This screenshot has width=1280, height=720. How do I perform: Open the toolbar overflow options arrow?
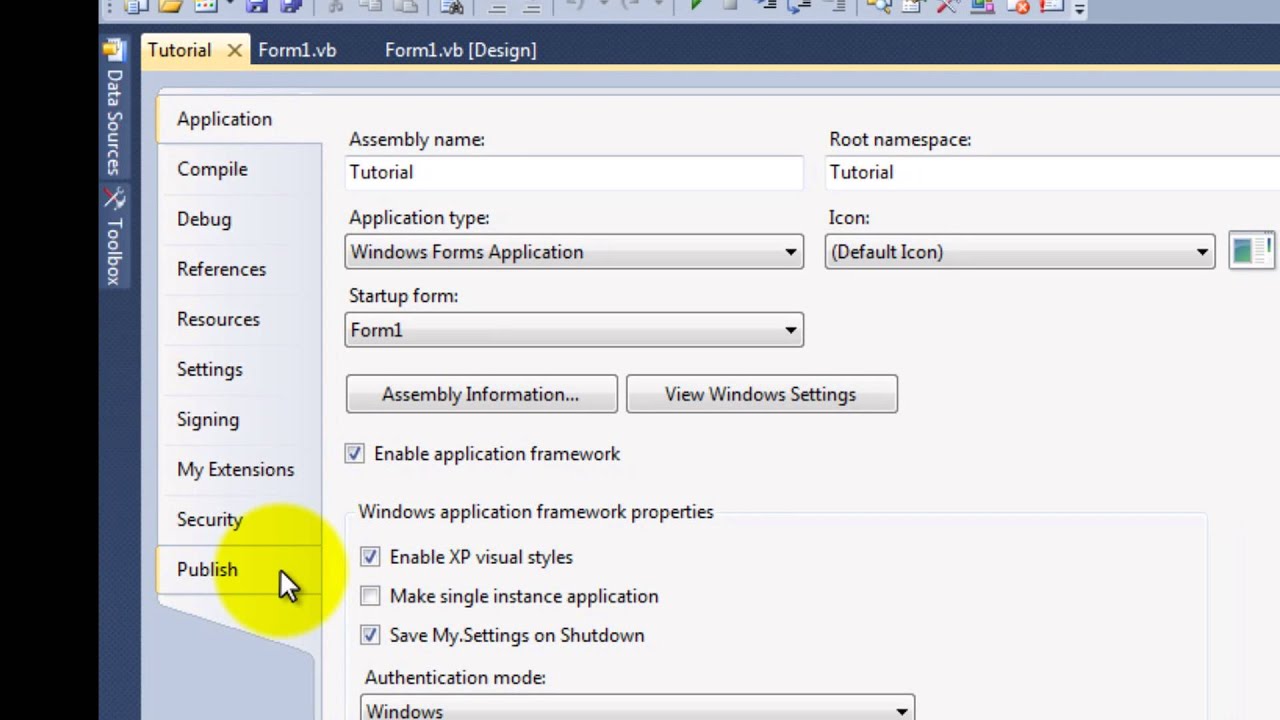[x=1079, y=9]
